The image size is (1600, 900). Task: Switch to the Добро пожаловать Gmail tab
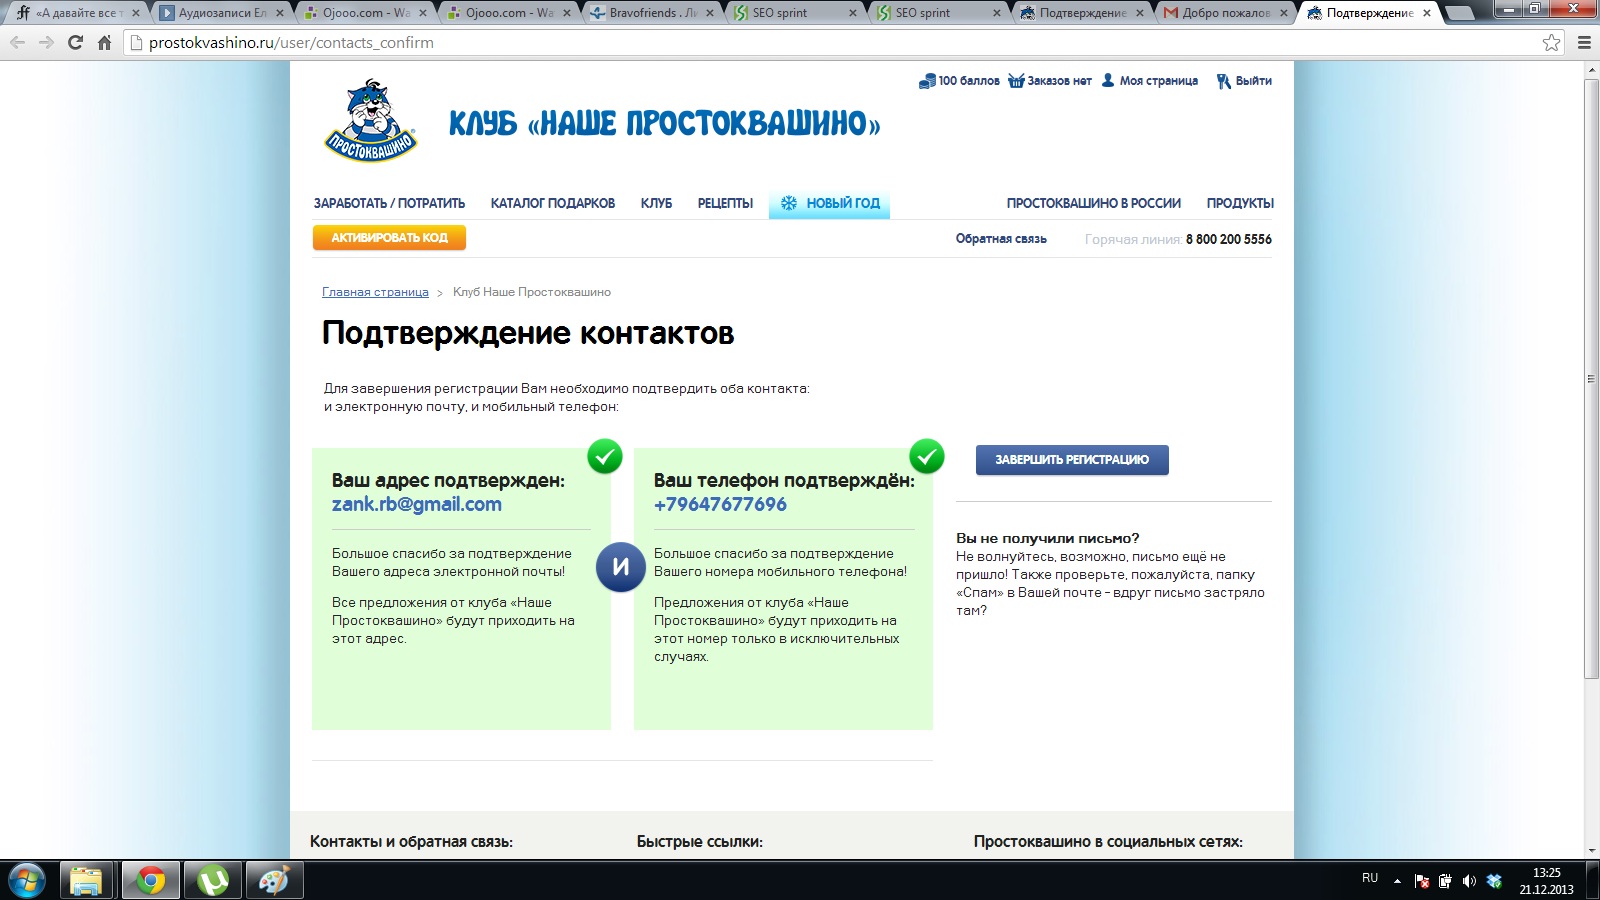click(1226, 13)
